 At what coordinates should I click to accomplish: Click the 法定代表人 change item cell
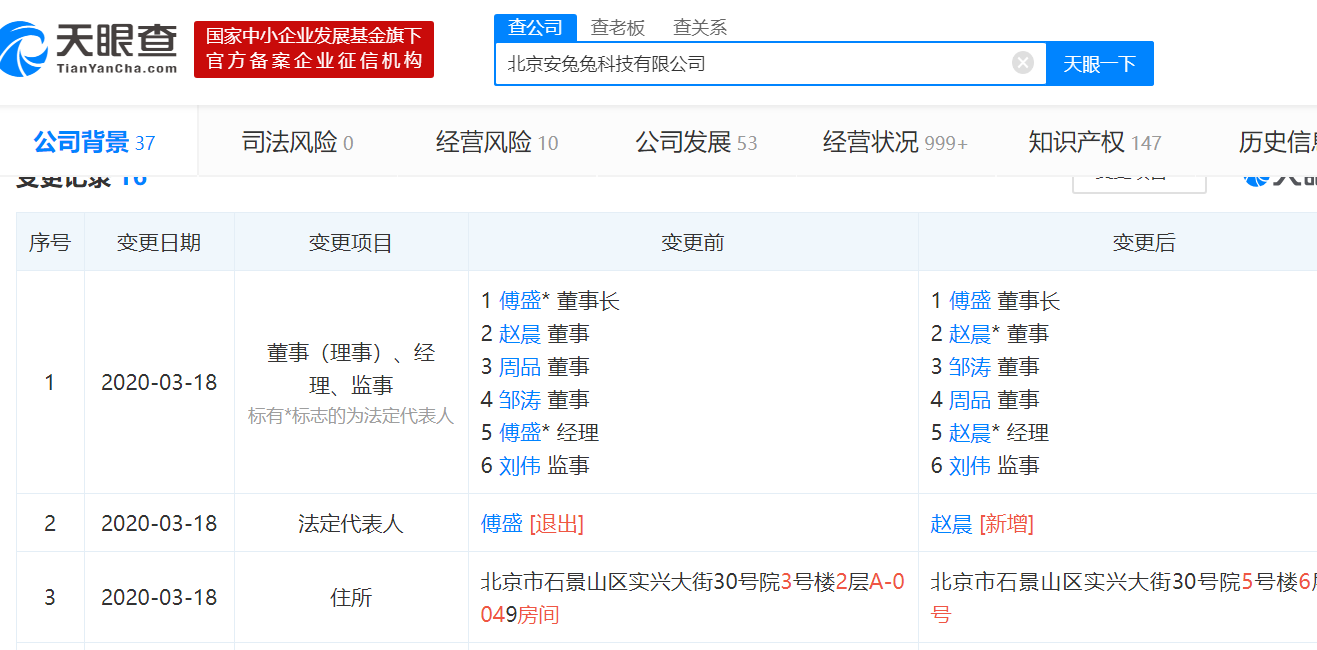(351, 524)
